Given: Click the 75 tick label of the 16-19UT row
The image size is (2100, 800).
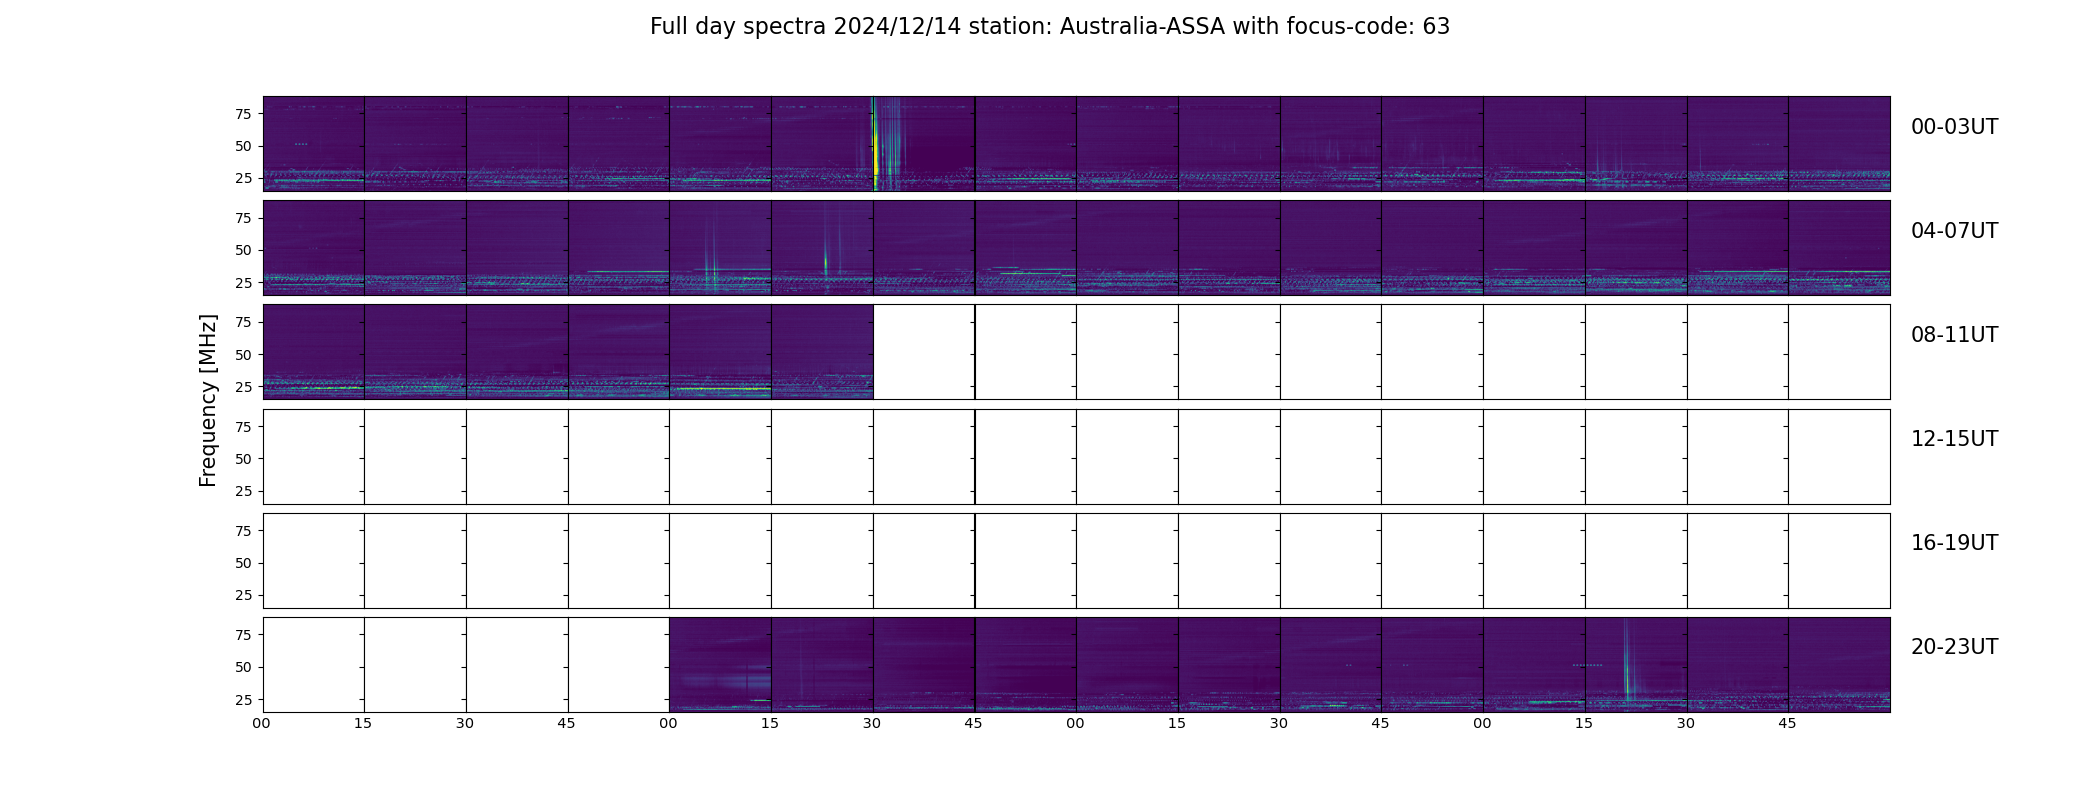Looking at the screenshot, I should tap(243, 531).
